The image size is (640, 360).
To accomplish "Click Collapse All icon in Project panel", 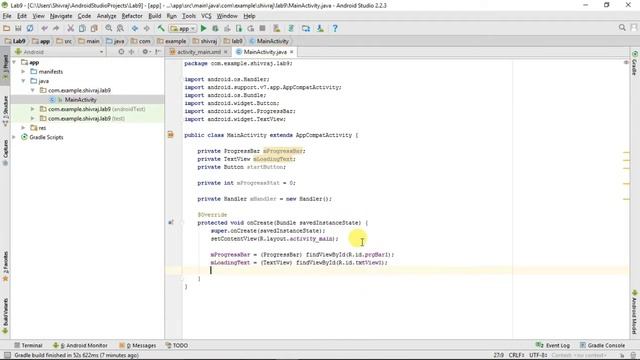I will pyautogui.click(x=131, y=52).
